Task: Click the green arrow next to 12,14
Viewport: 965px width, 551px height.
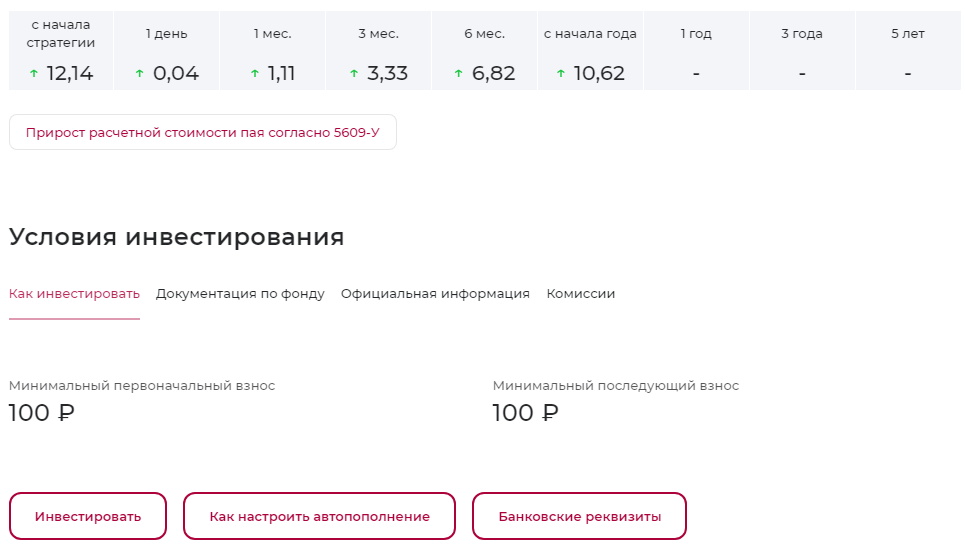Action: tap(34, 73)
